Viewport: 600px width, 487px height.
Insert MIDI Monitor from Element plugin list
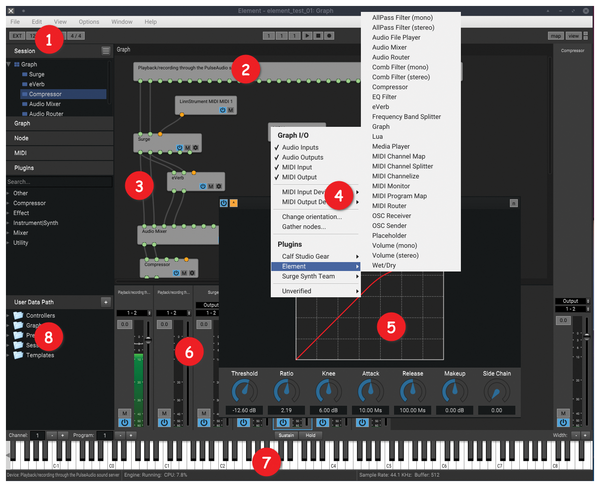tap(391, 186)
